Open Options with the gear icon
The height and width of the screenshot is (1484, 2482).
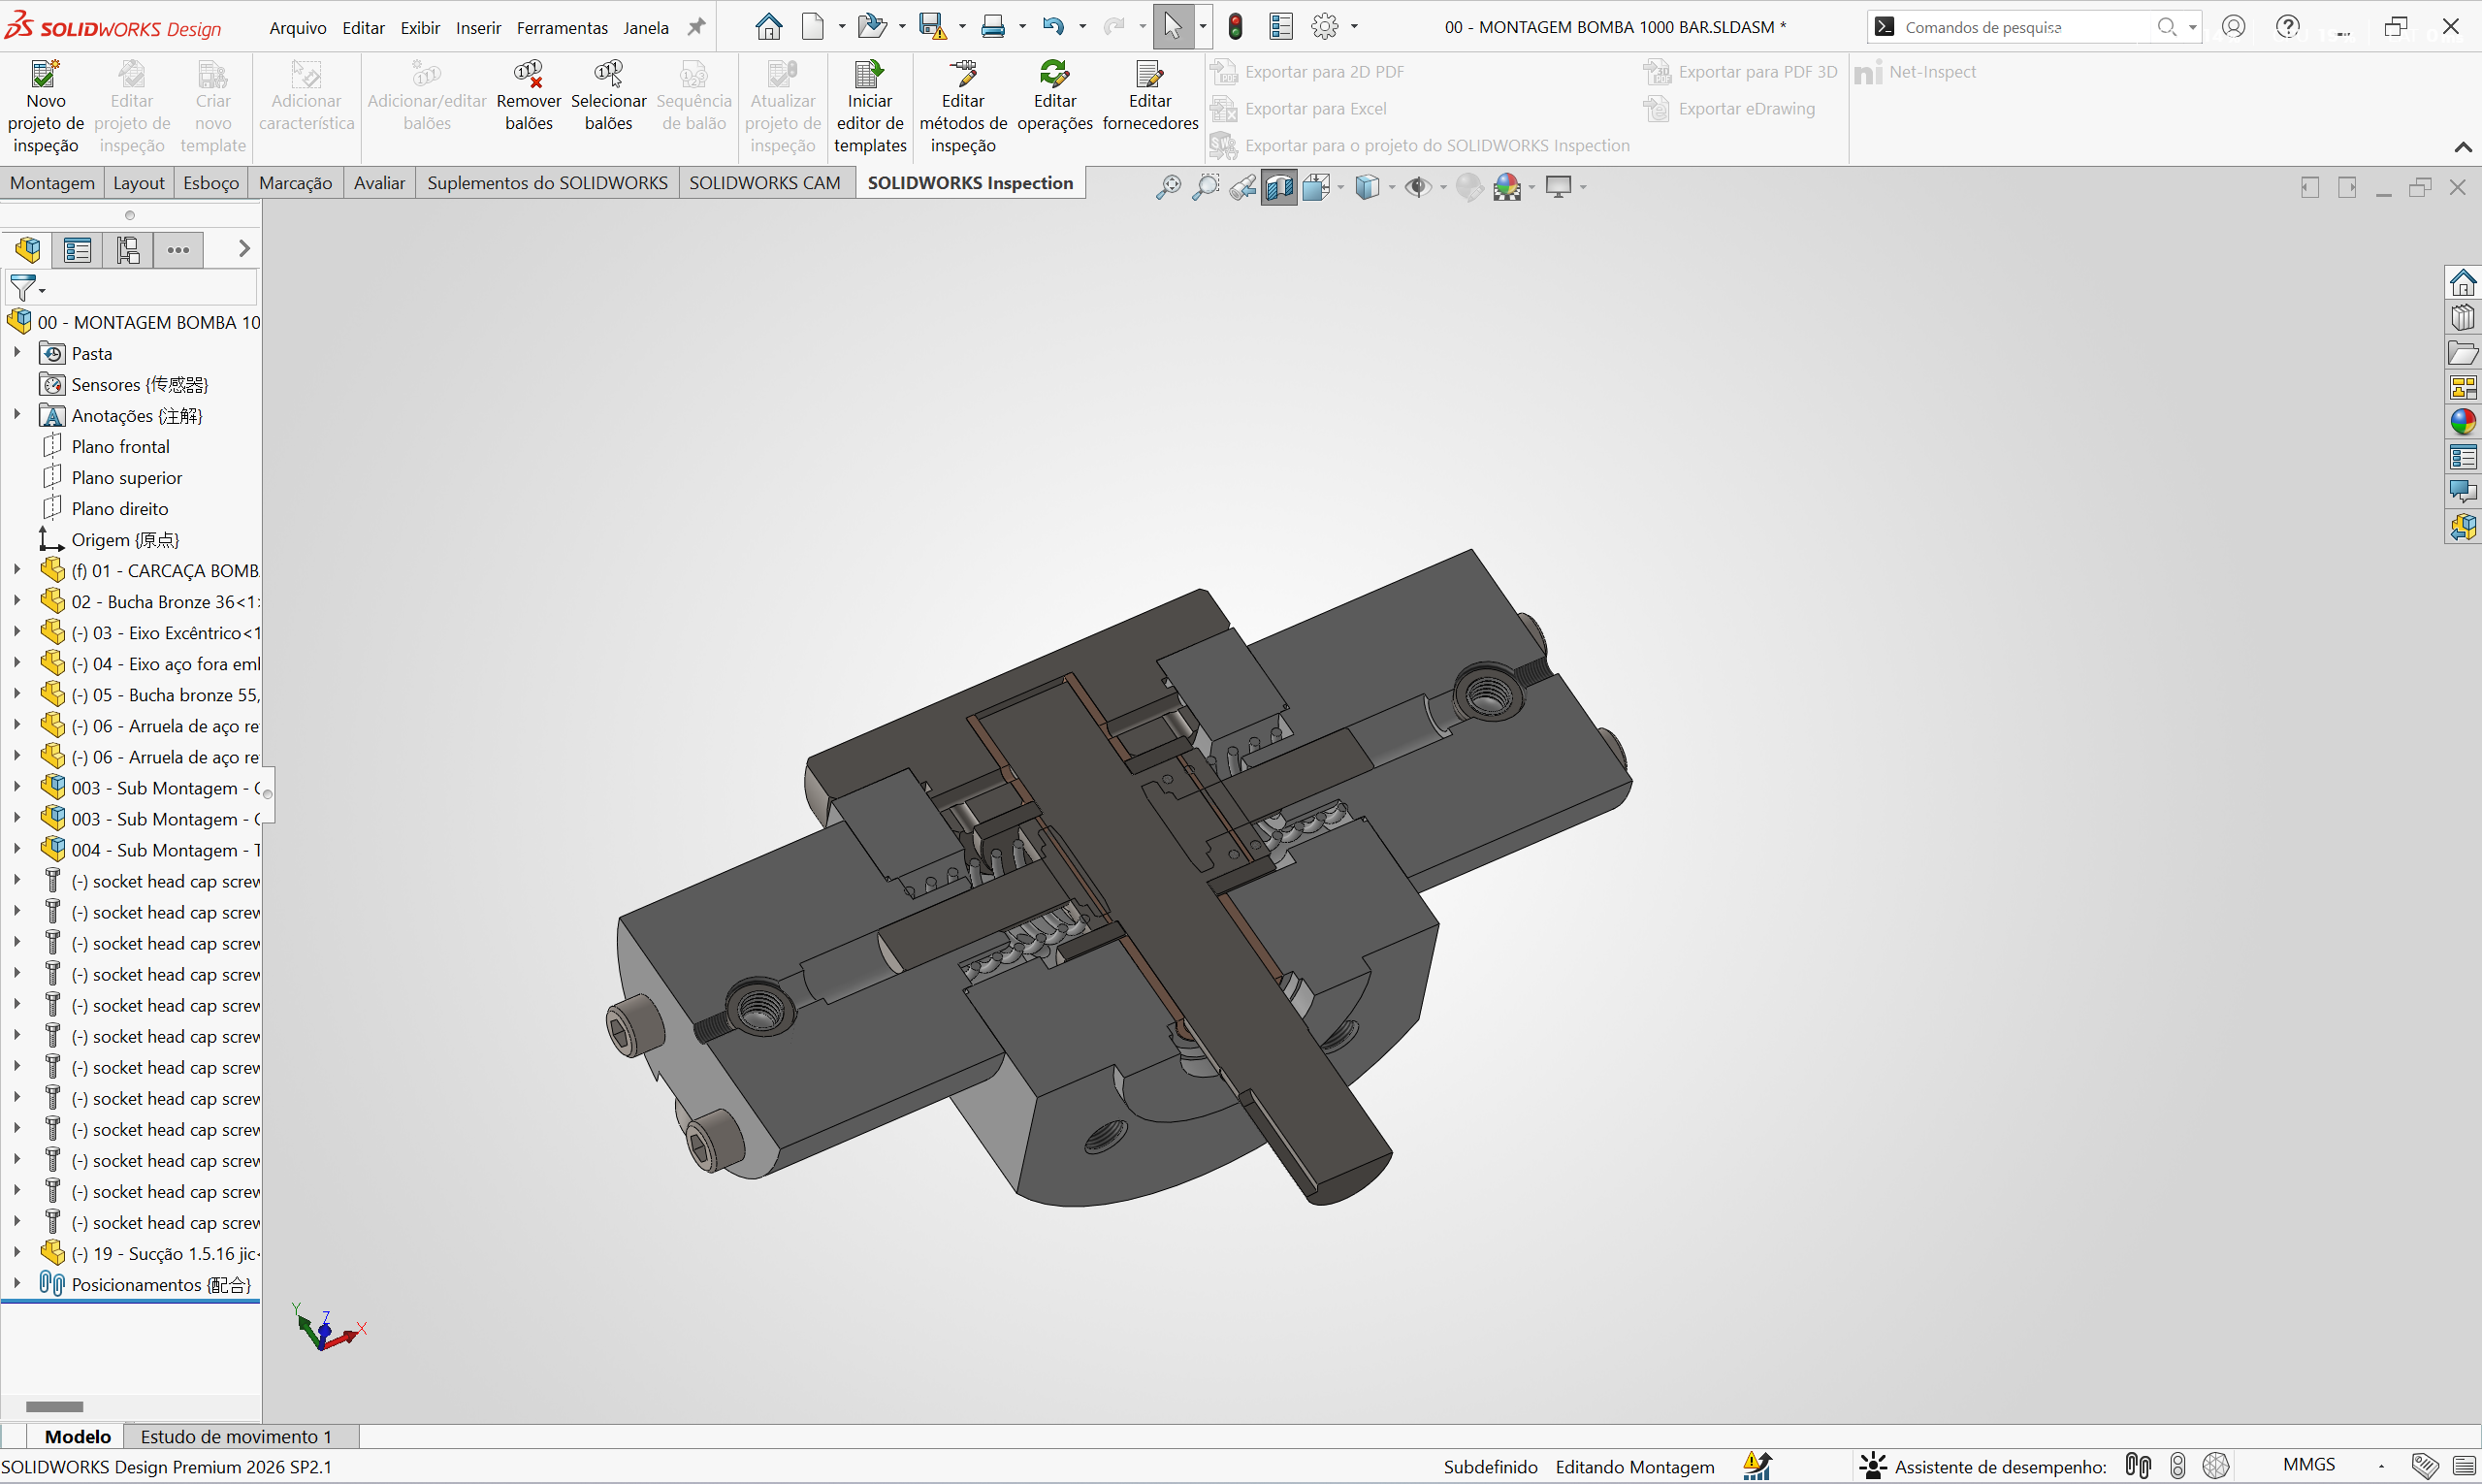click(x=1325, y=27)
